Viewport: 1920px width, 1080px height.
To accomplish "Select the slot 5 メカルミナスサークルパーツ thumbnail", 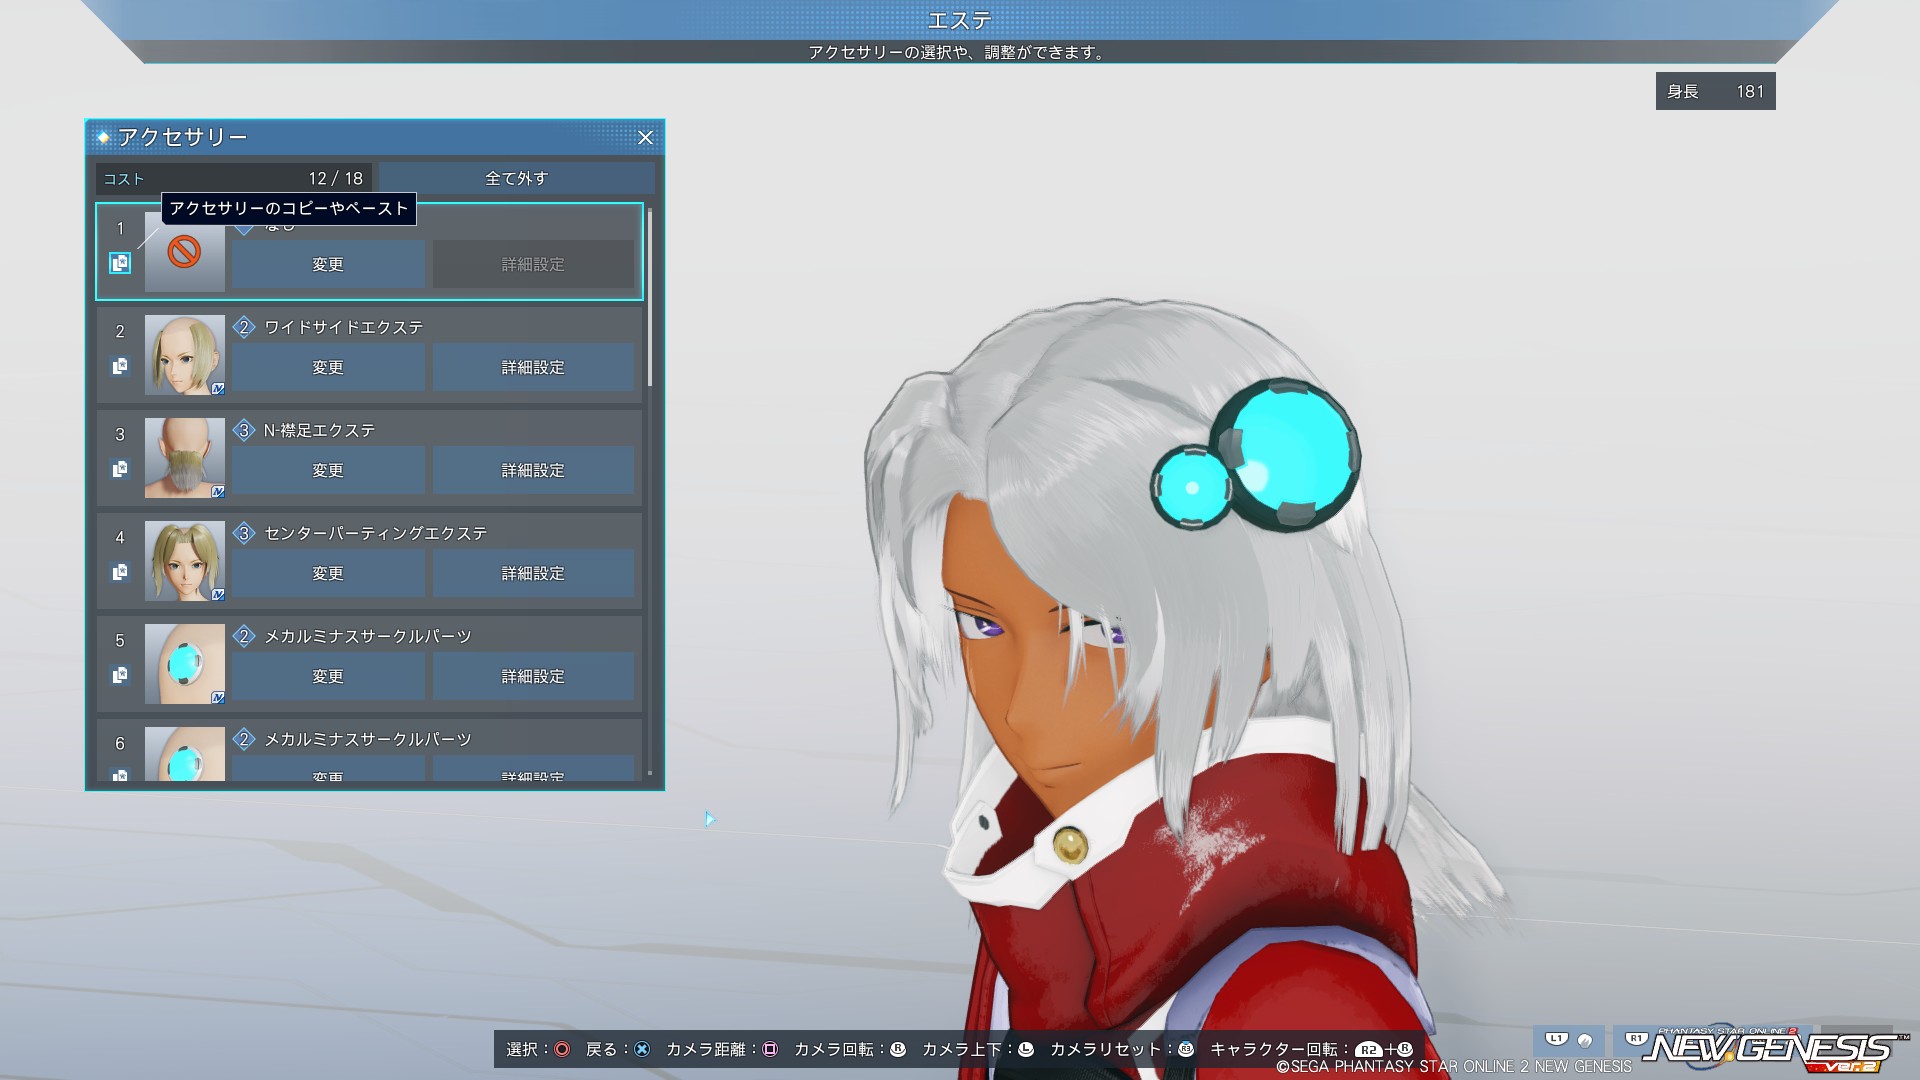I will pyautogui.click(x=185, y=664).
